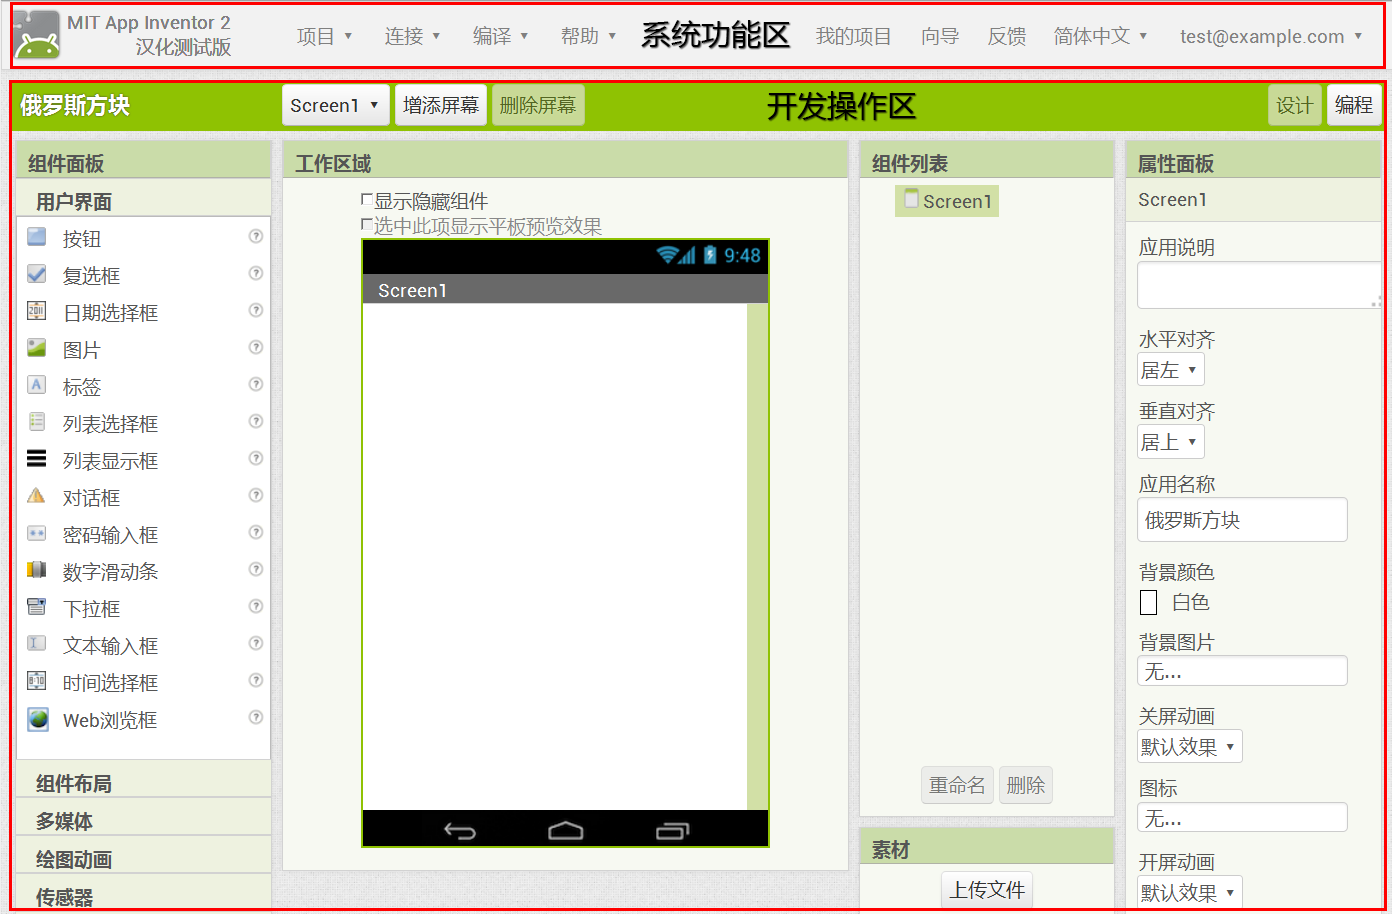Enable the 显示隐藏组件 checkbox
This screenshot has height=914, width=1392.
click(367, 201)
